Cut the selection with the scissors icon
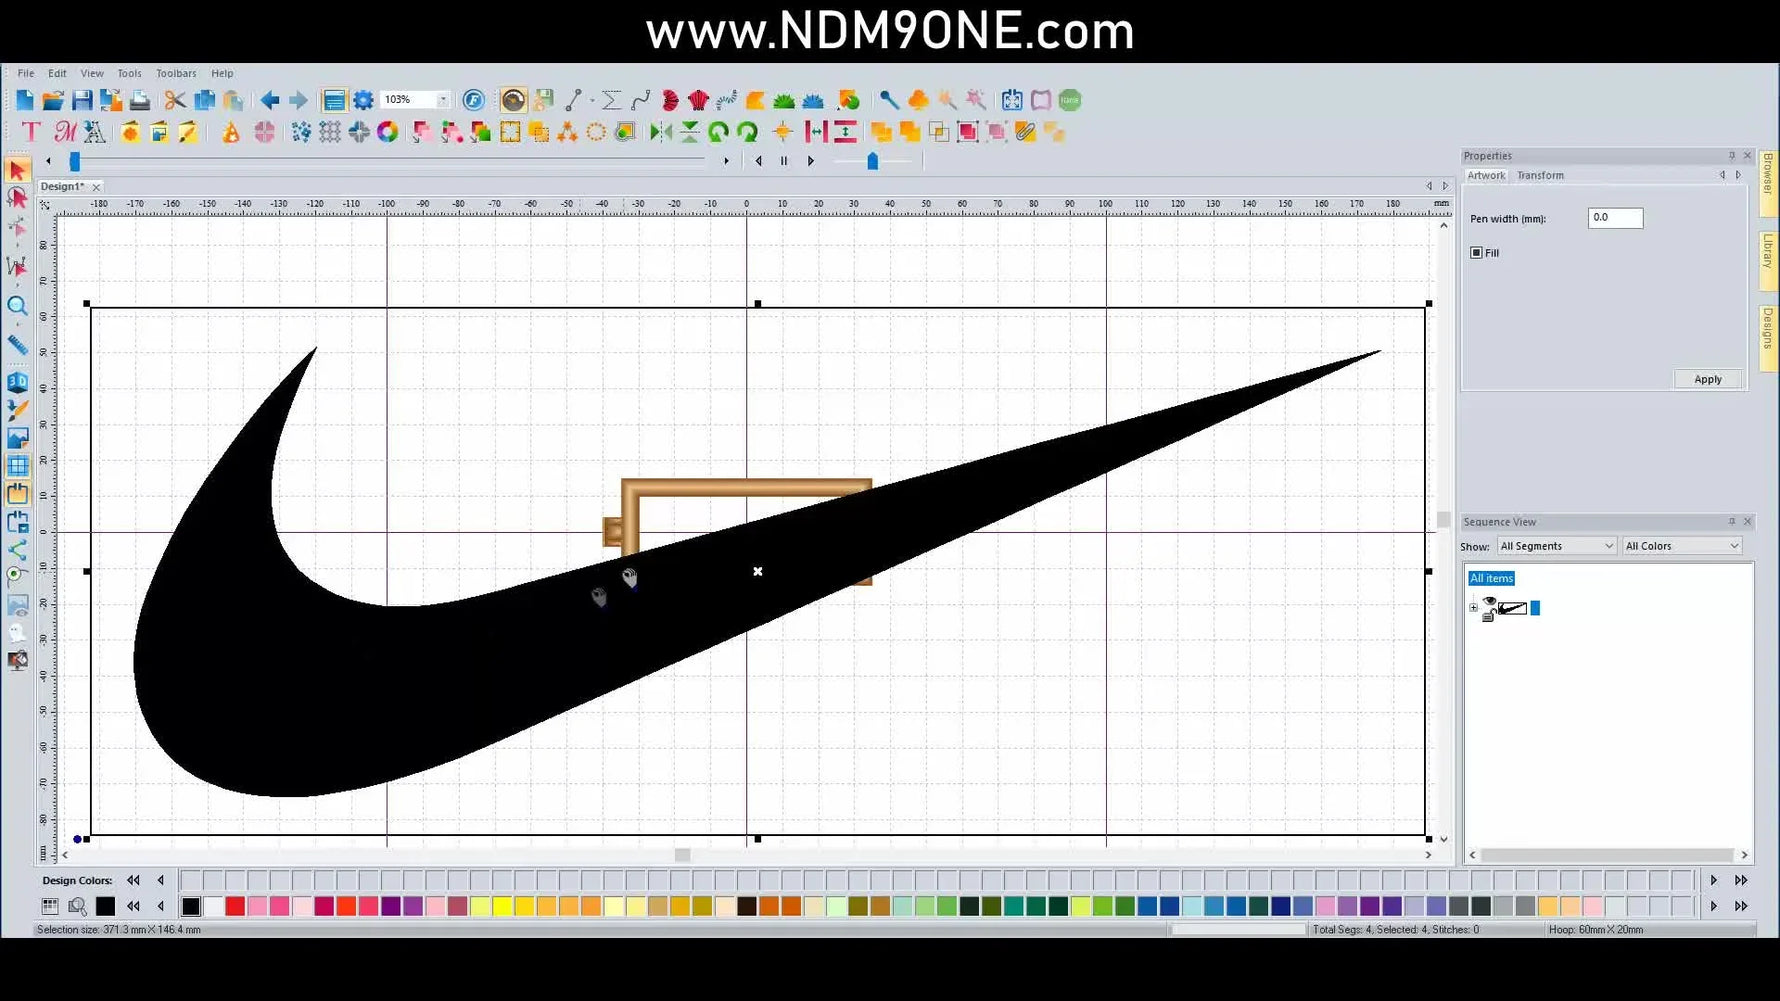This screenshot has width=1780, height=1001. coord(175,100)
